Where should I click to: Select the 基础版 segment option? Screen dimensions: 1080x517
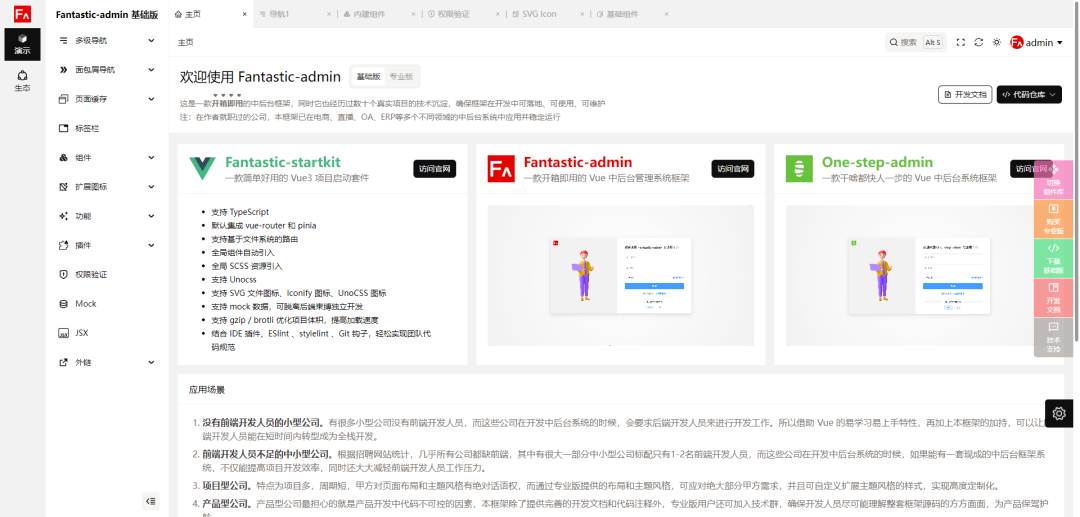point(368,76)
